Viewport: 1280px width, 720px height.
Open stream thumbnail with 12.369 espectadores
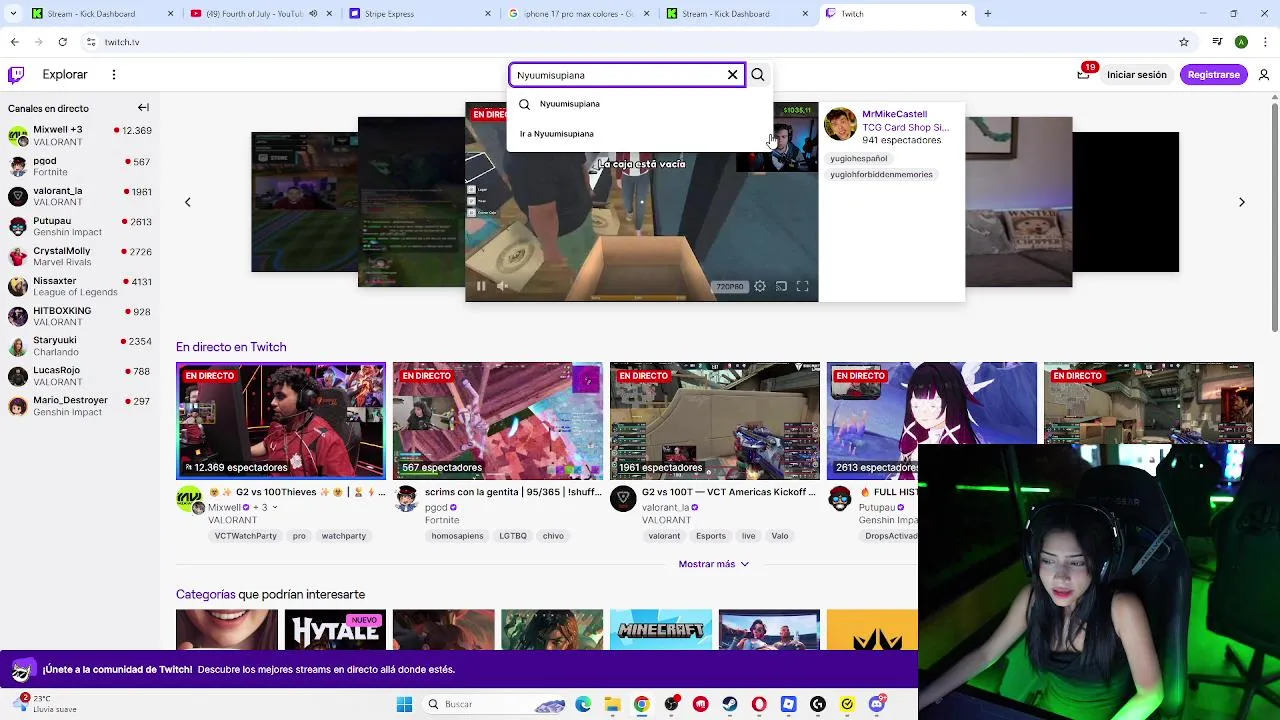pyautogui.click(x=281, y=421)
